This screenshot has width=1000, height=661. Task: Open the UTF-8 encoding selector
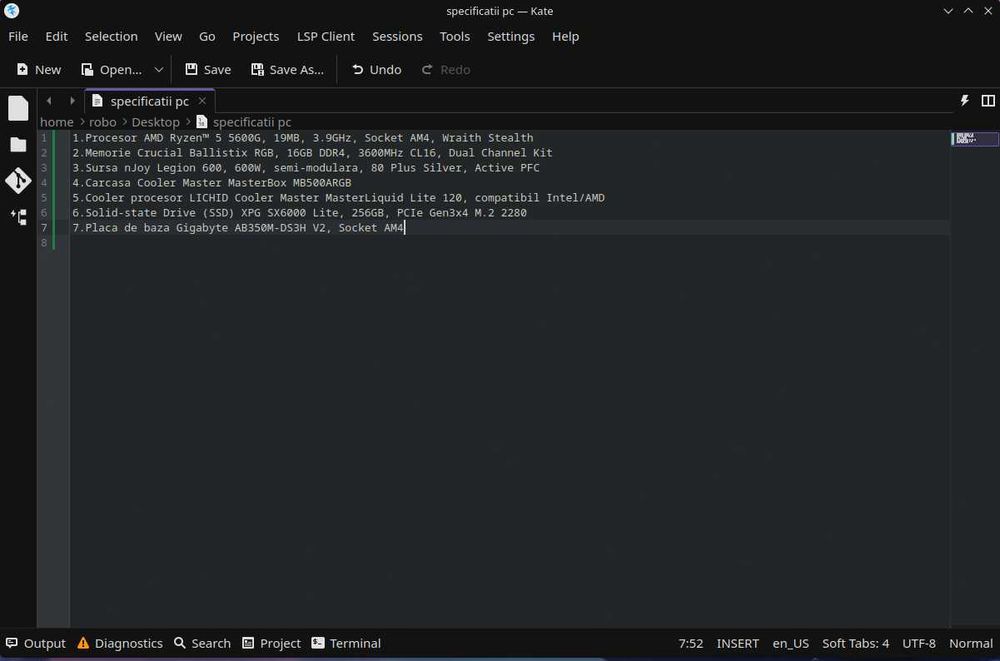click(x=919, y=643)
